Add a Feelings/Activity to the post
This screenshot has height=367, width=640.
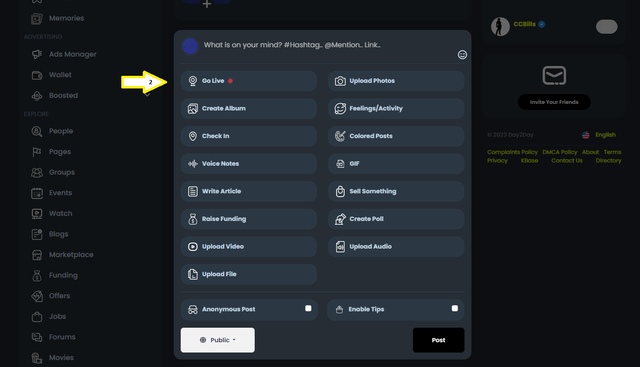(396, 109)
